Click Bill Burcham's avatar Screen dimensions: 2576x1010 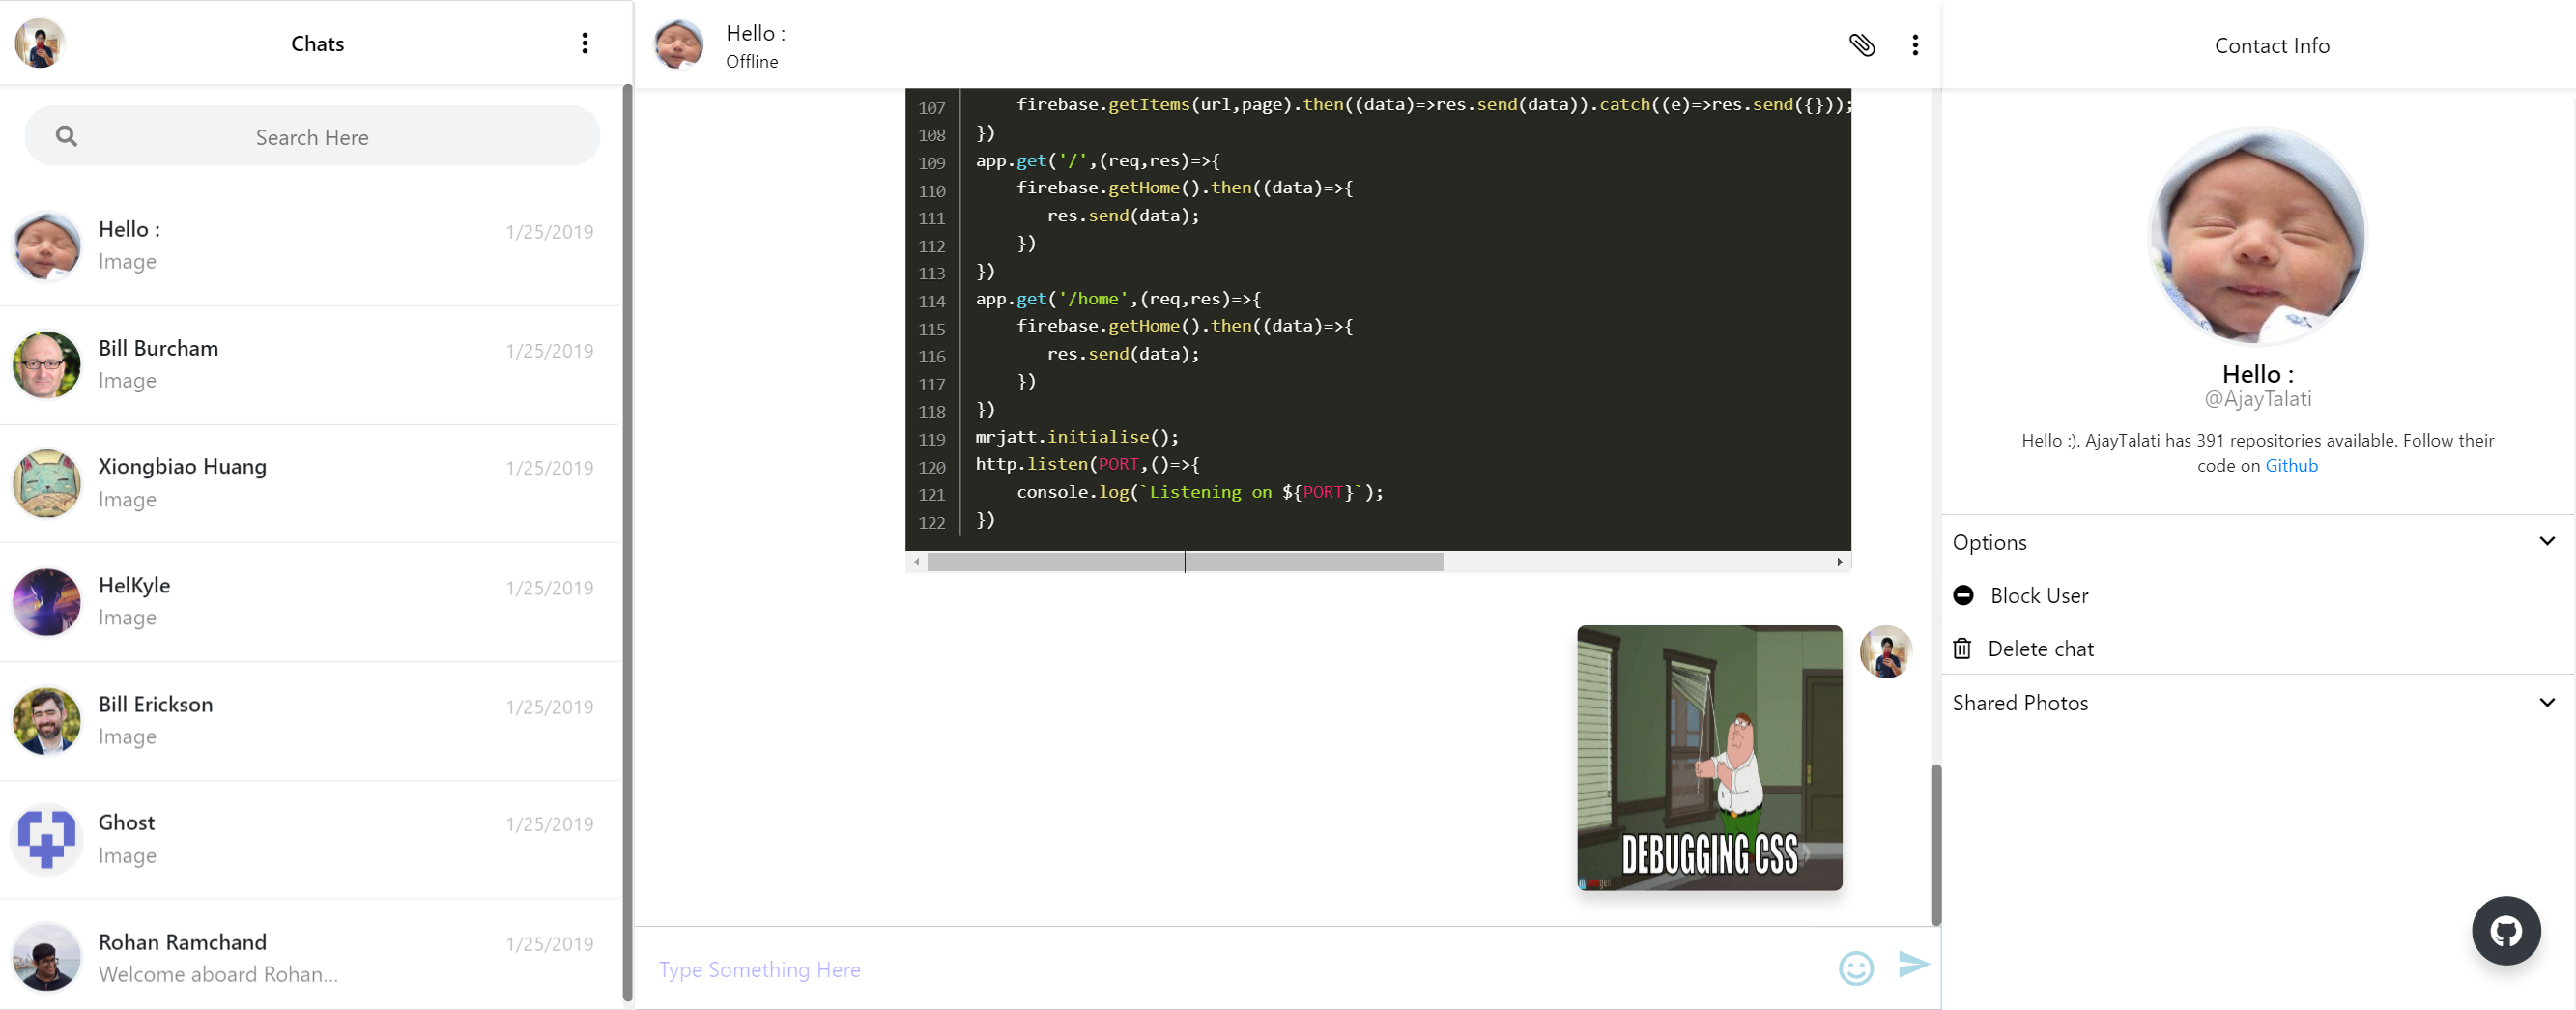point(46,365)
